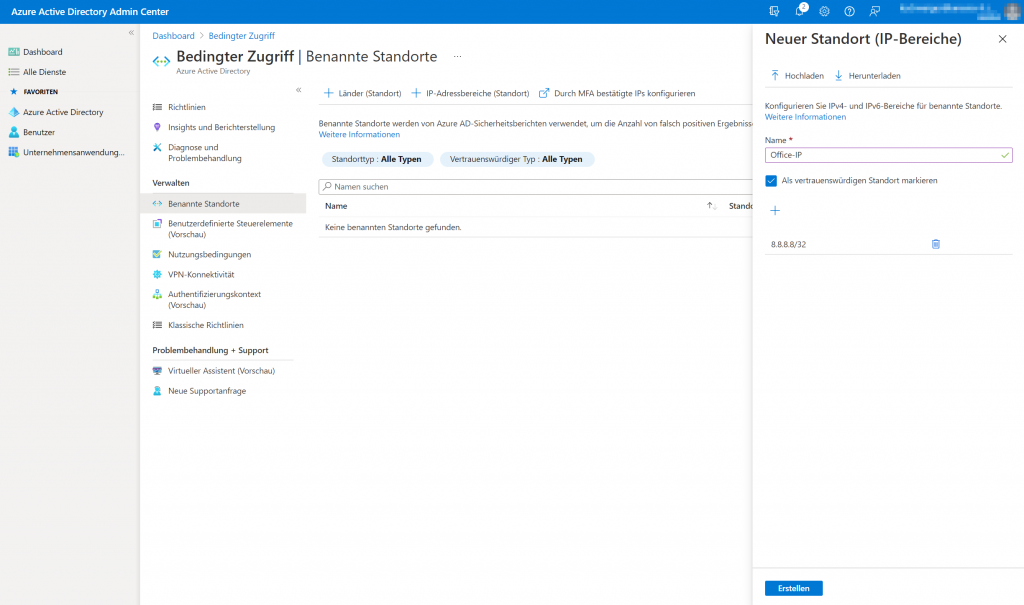Click the Erstellen button
The image size is (1024, 605).
click(793, 588)
